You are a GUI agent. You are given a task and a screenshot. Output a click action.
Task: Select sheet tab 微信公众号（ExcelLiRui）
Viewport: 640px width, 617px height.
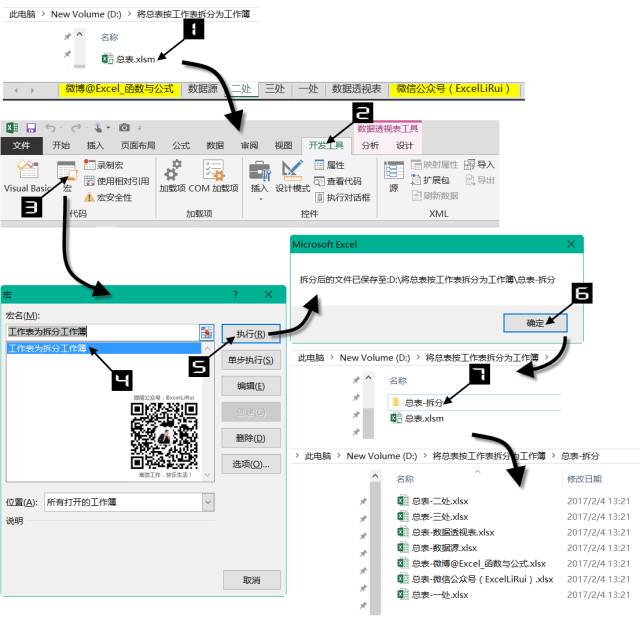454,89
